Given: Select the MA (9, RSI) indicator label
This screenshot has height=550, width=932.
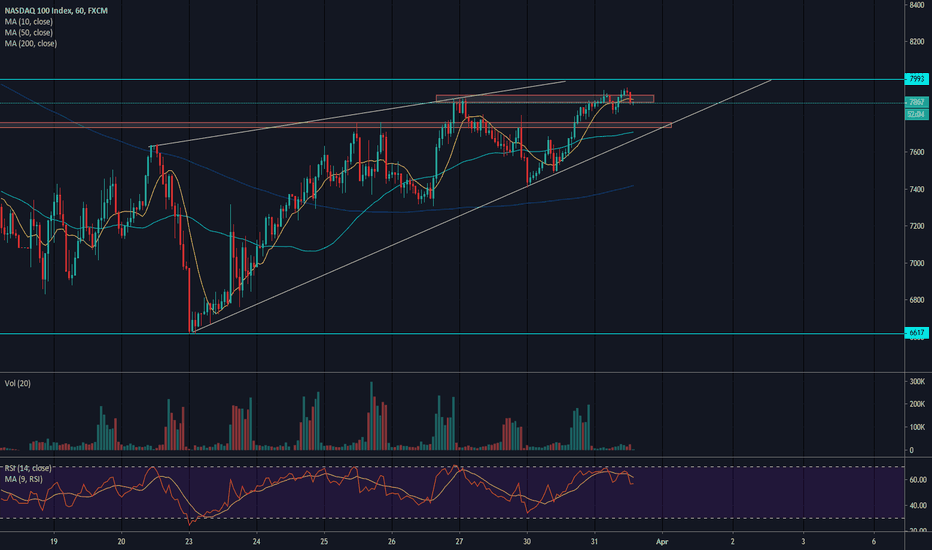Looking at the screenshot, I should click(x=24, y=479).
